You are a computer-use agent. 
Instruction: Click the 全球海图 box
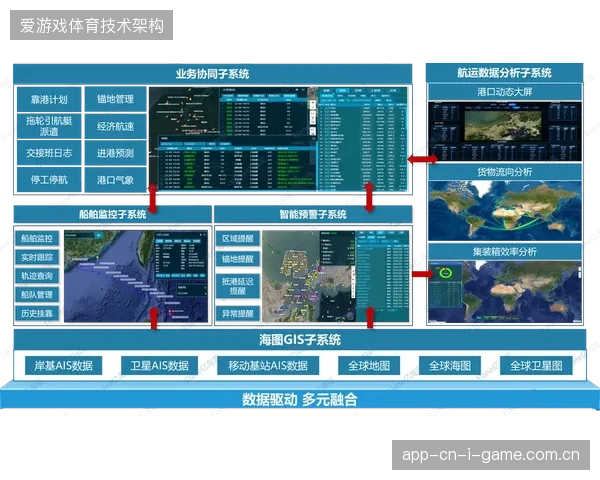tap(450, 366)
